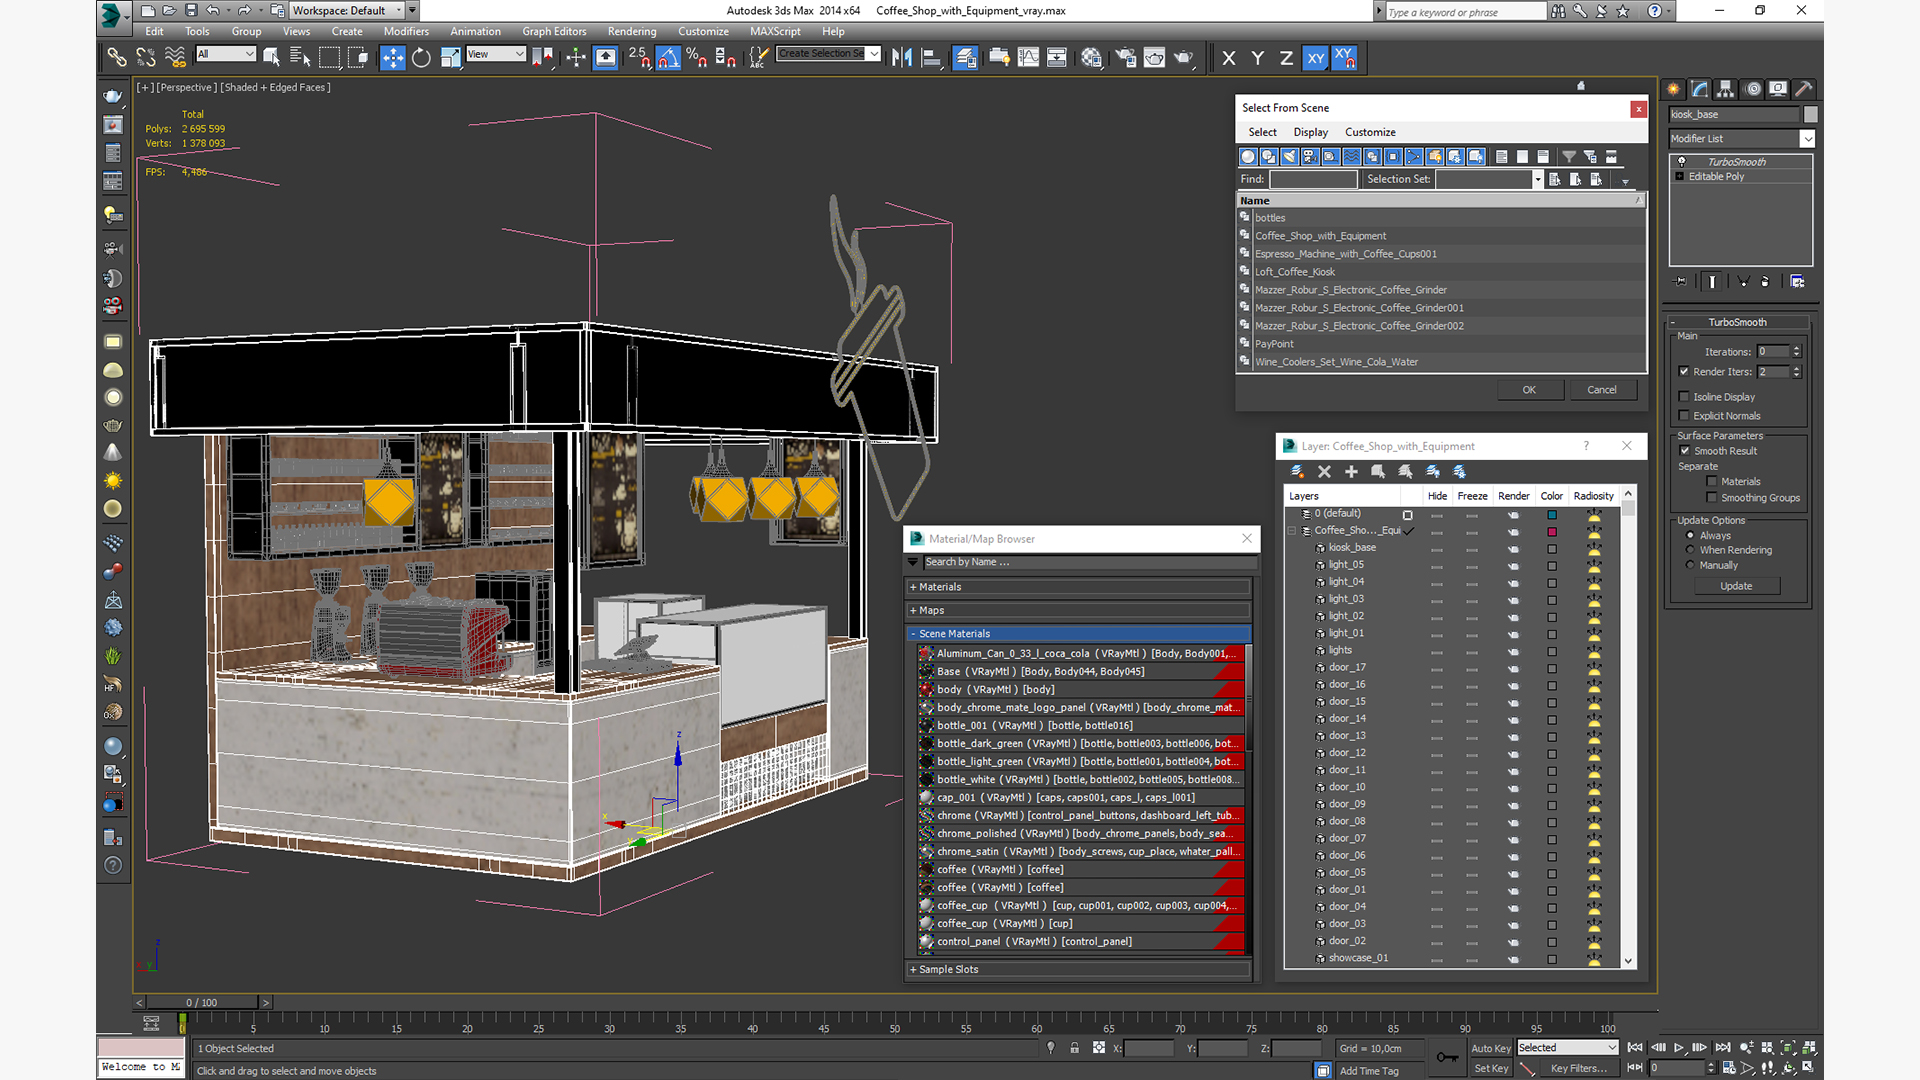Expand Sample Slots in Material Browser
Image resolution: width=1920 pixels, height=1080 pixels.
(x=913, y=970)
